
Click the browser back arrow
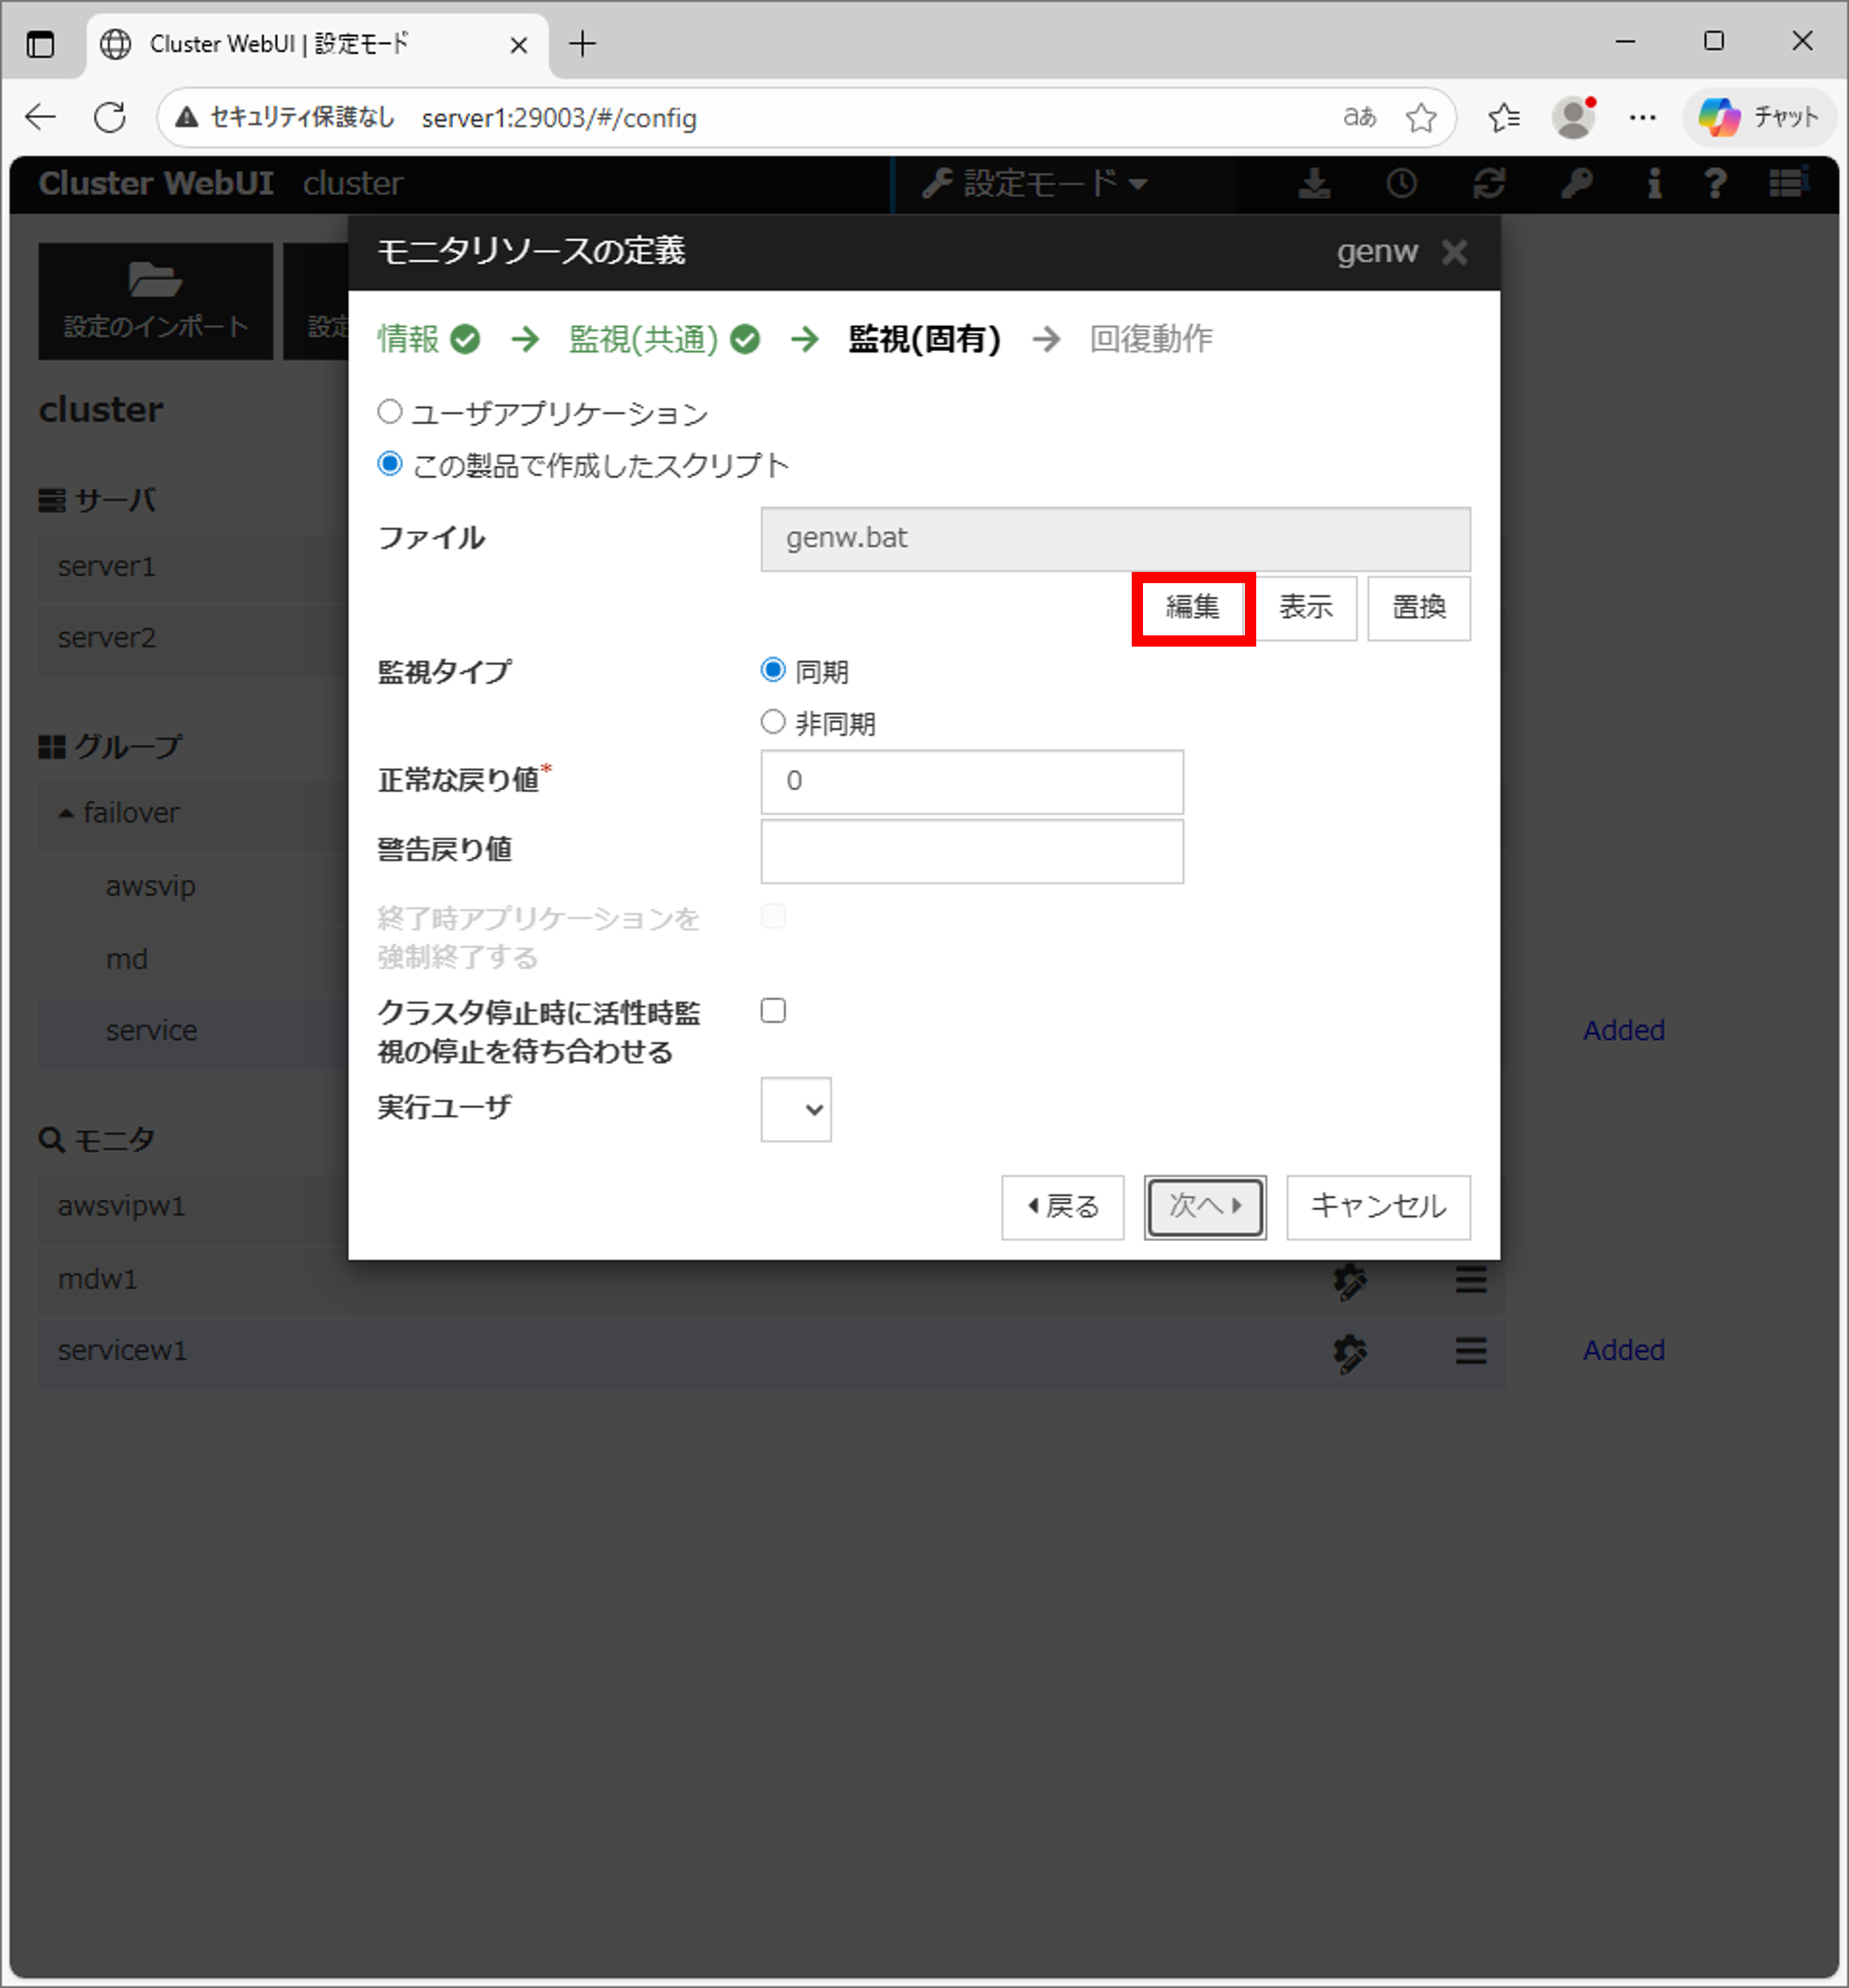pyautogui.click(x=41, y=117)
